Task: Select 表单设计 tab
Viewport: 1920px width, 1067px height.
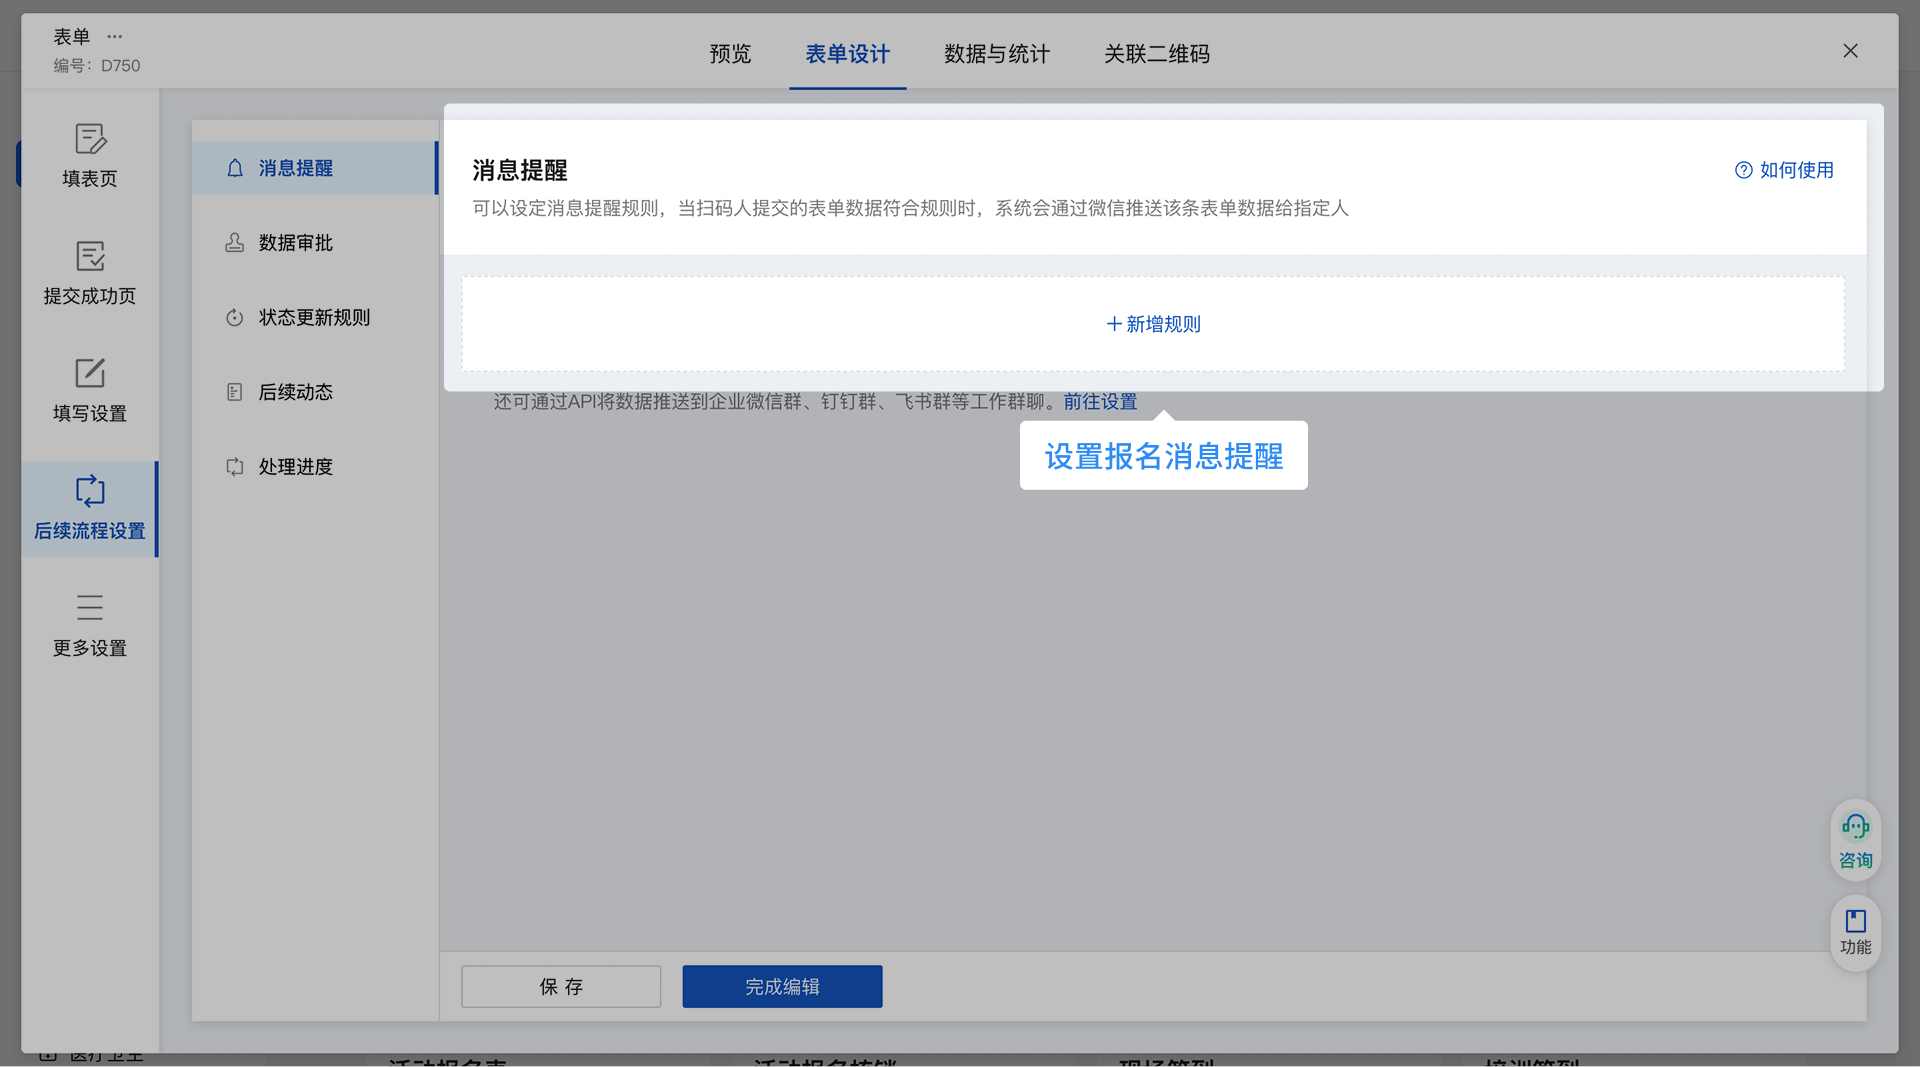Action: [847, 54]
